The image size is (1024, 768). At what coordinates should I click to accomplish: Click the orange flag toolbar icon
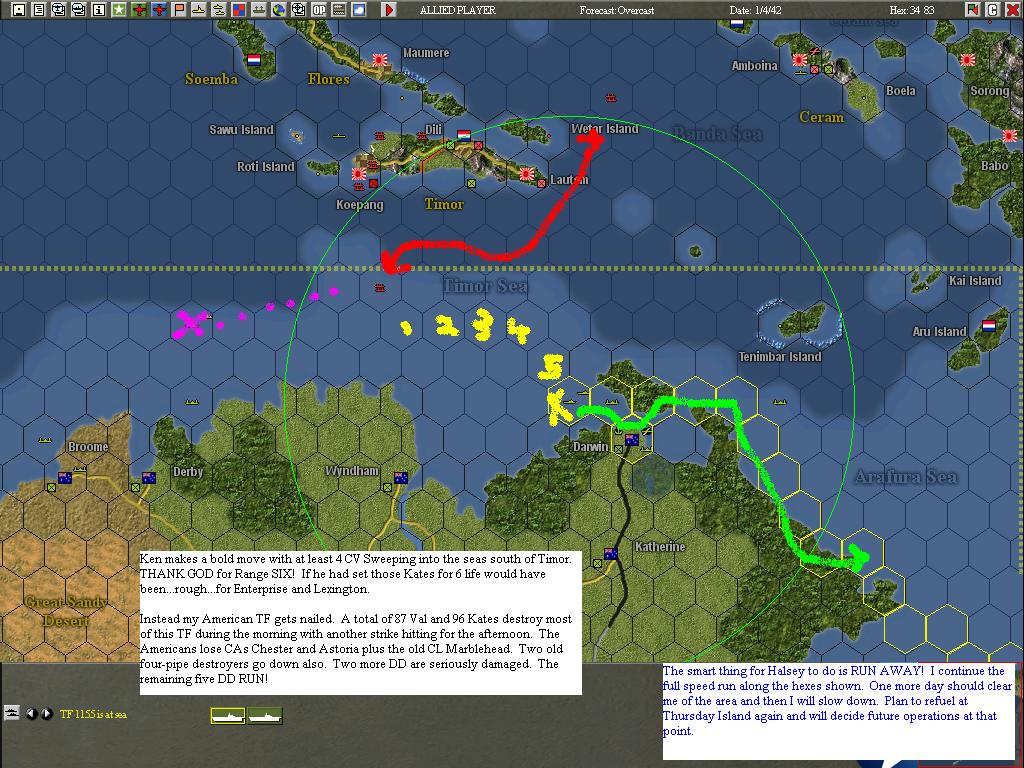pos(178,9)
